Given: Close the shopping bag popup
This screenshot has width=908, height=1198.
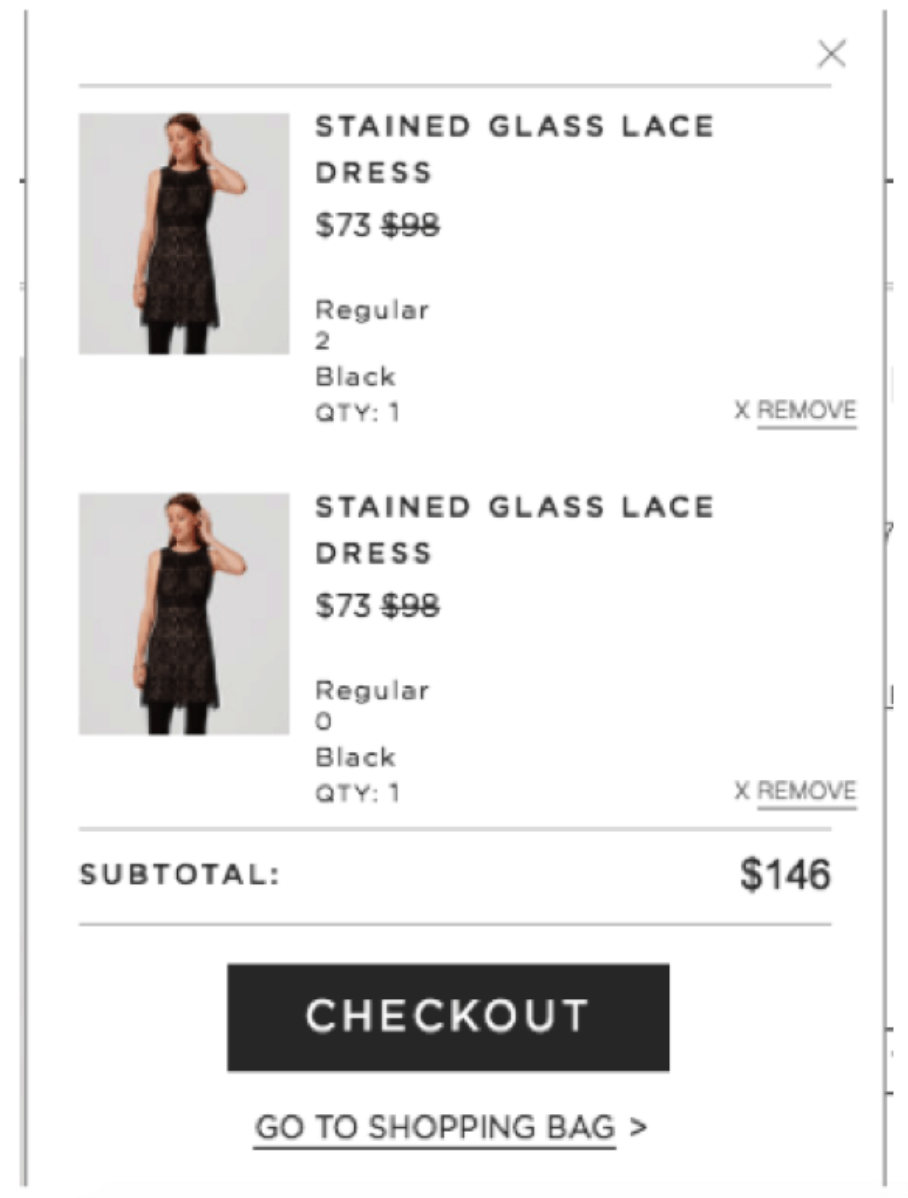Looking at the screenshot, I should pyautogui.click(x=832, y=54).
